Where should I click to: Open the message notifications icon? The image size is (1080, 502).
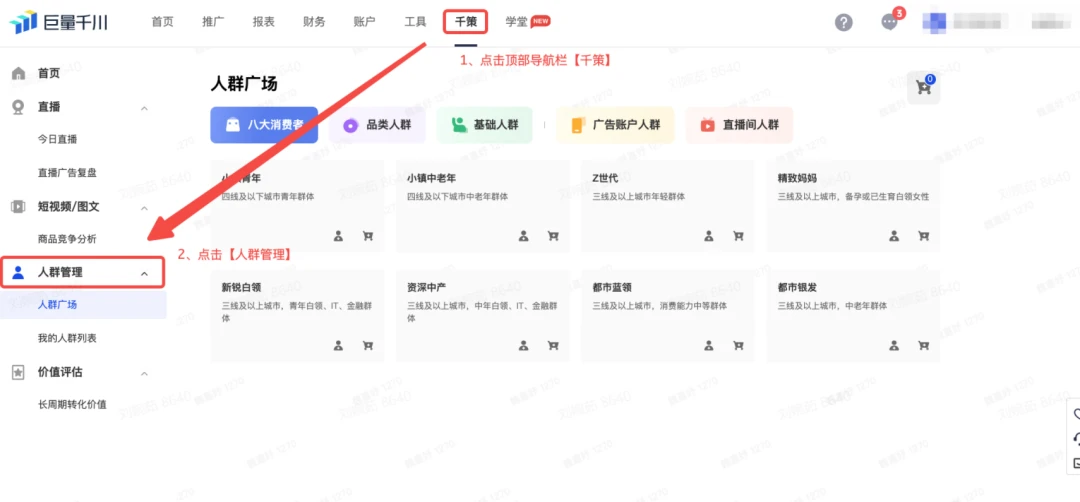[x=889, y=22]
